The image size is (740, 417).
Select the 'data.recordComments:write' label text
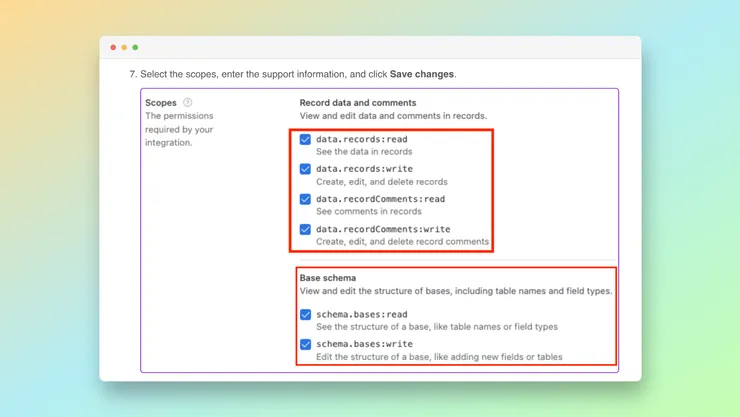pyautogui.click(x=383, y=229)
